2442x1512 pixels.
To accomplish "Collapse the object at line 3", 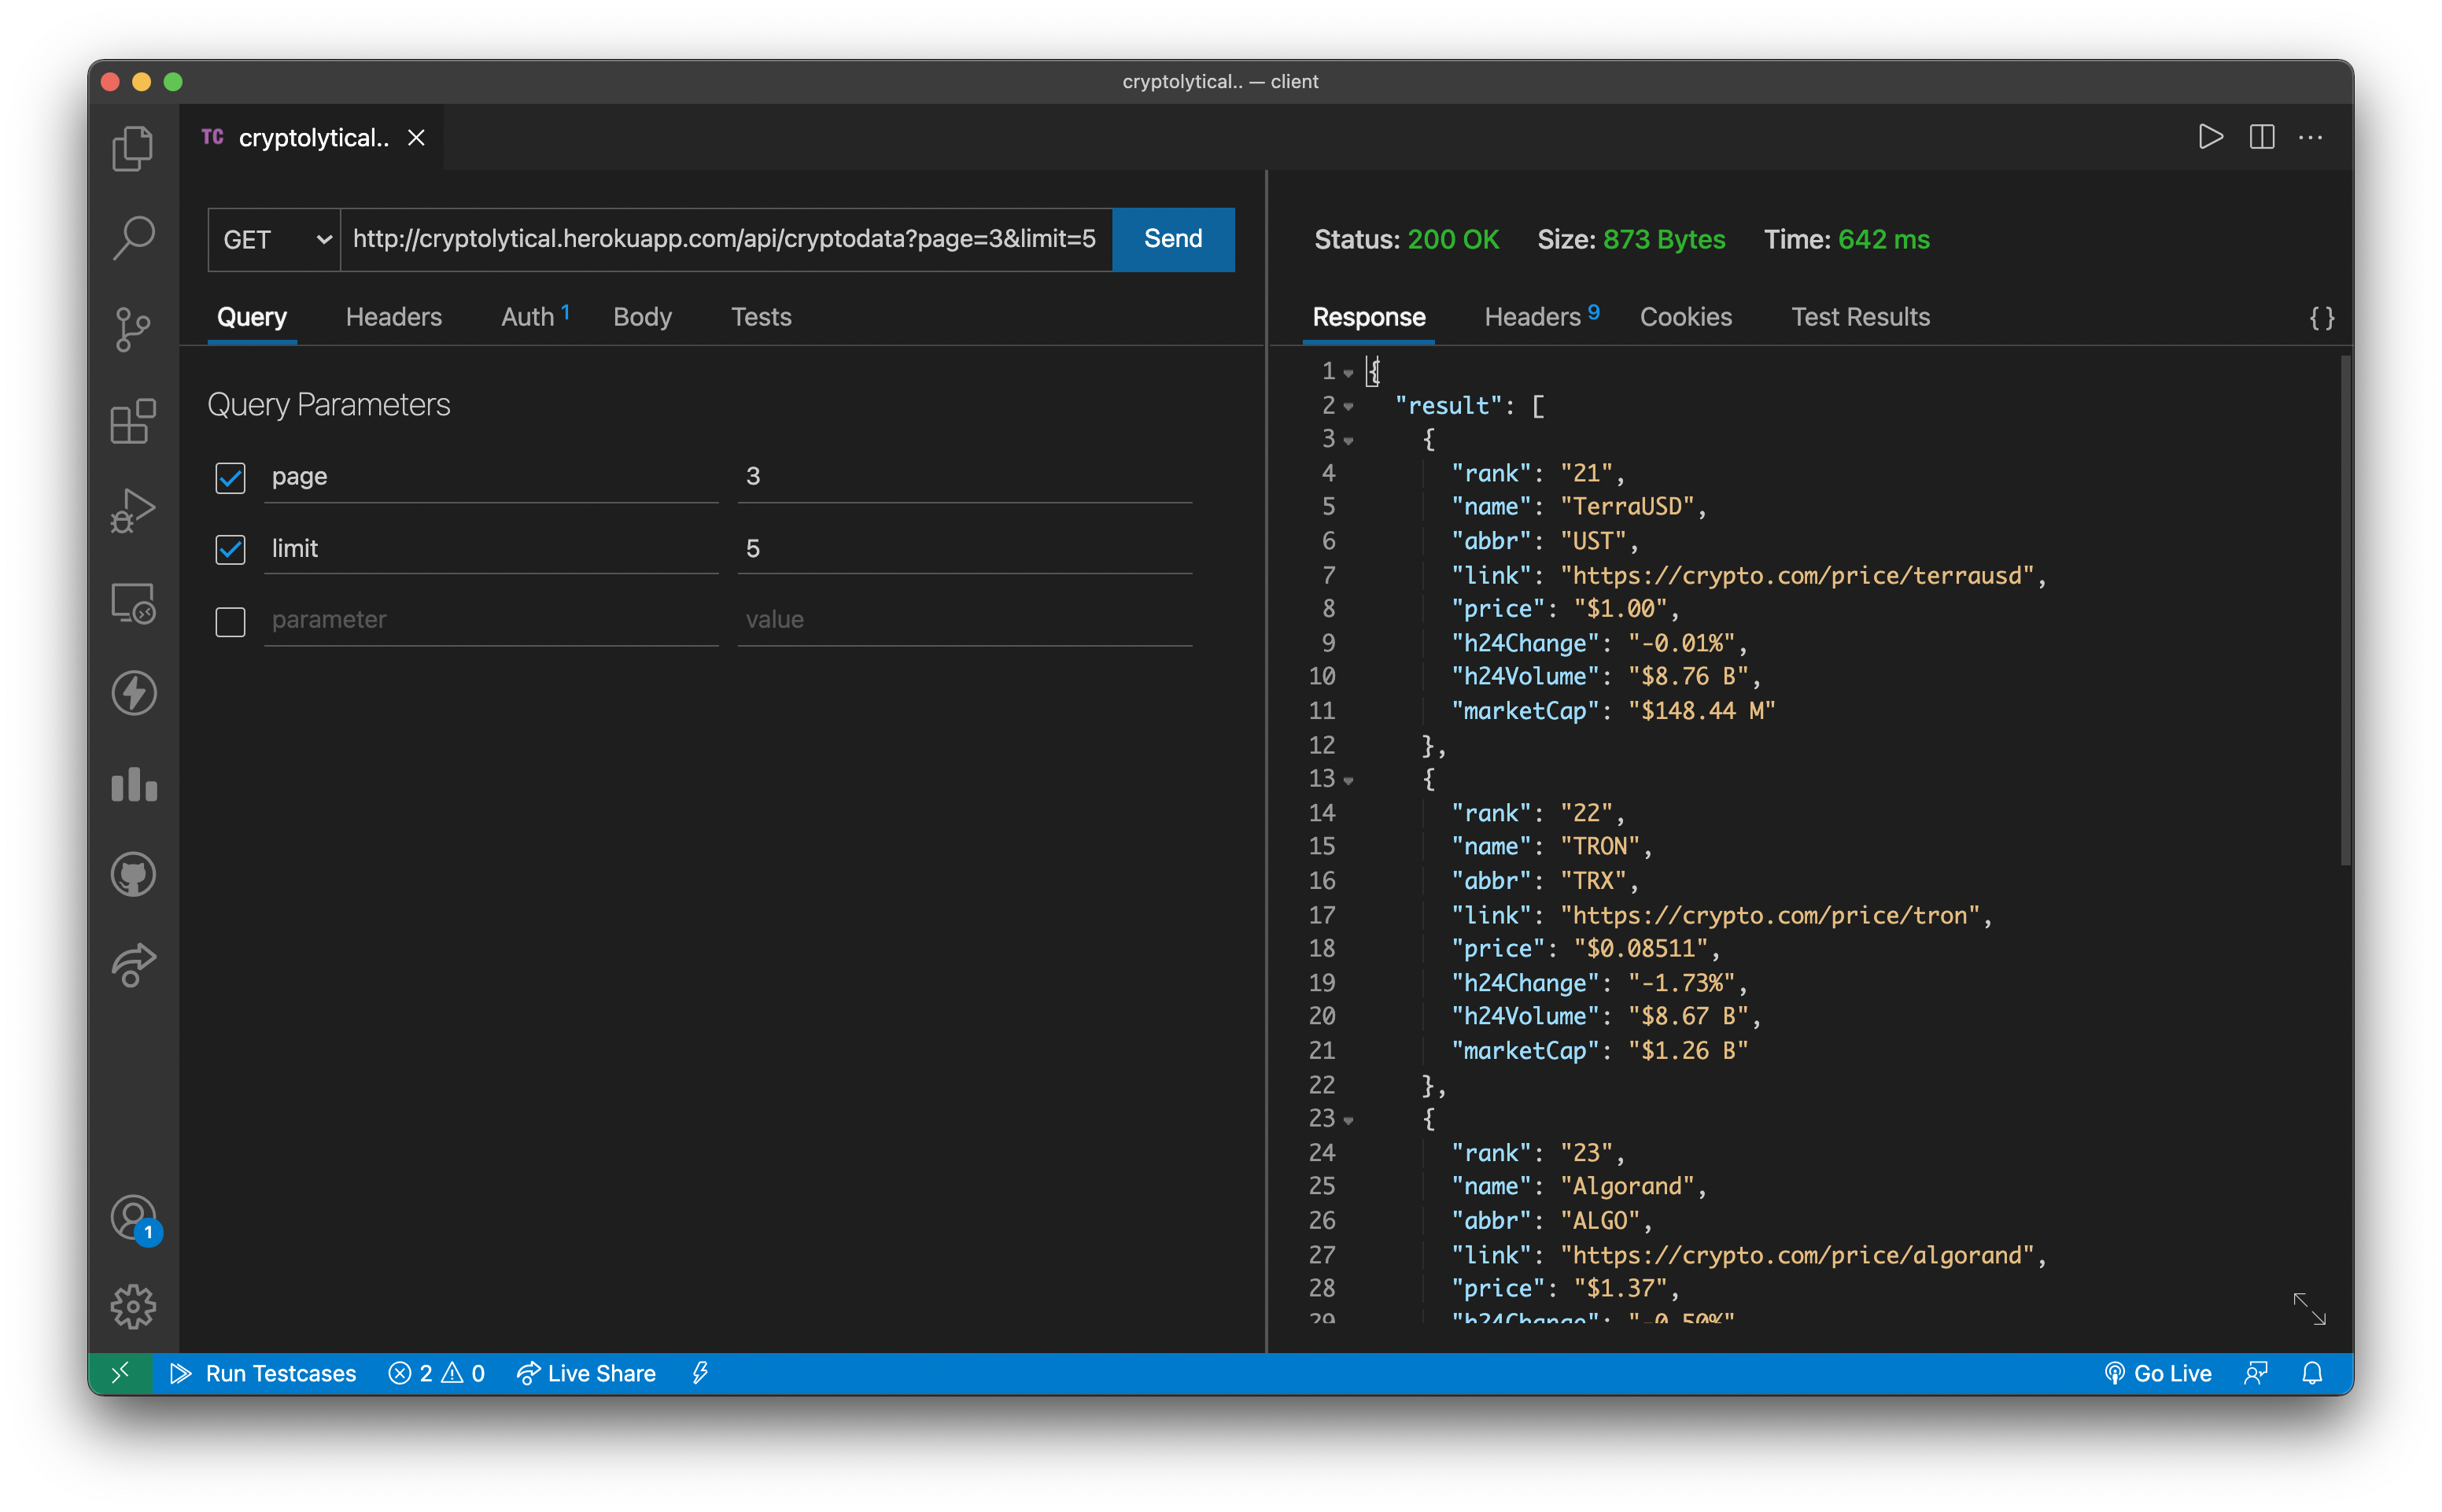I will coord(1349,441).
